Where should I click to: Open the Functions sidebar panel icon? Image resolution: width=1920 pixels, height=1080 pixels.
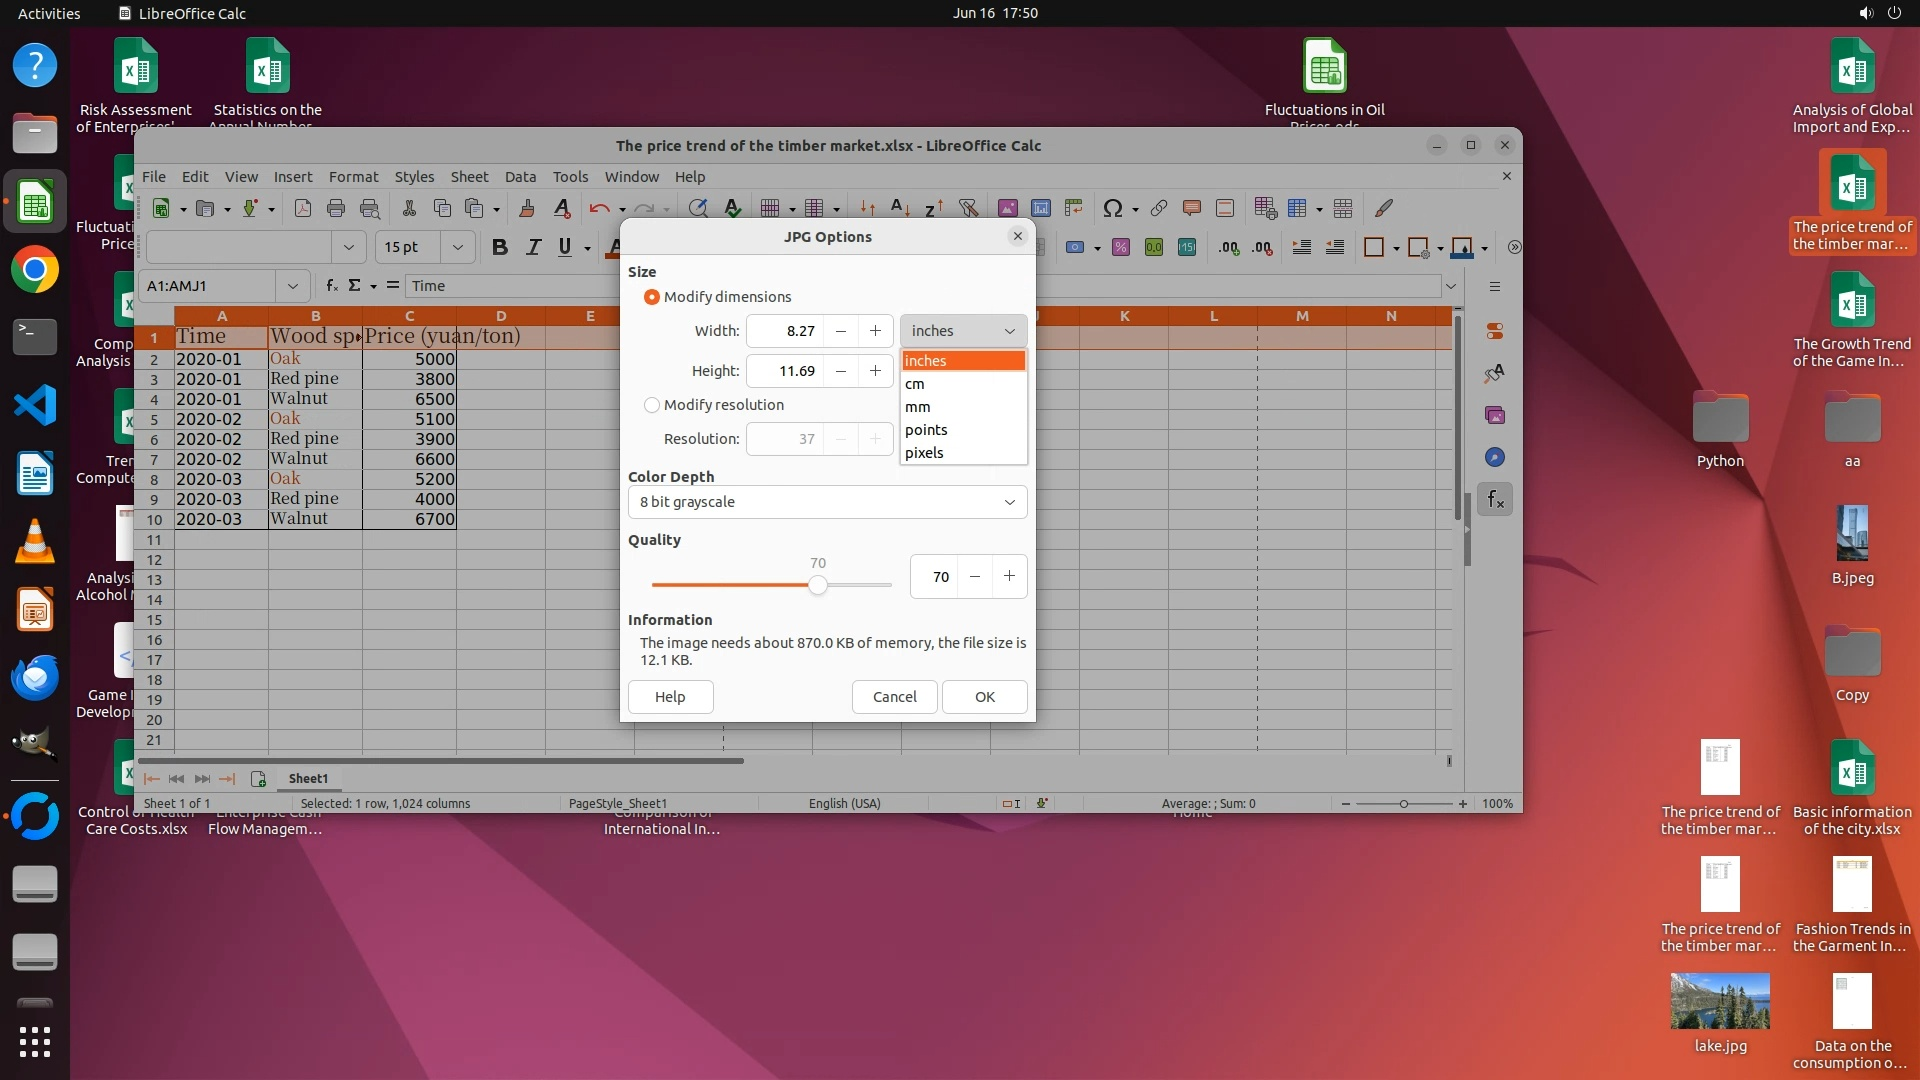pyautogui.click(x=1495, y=499)
